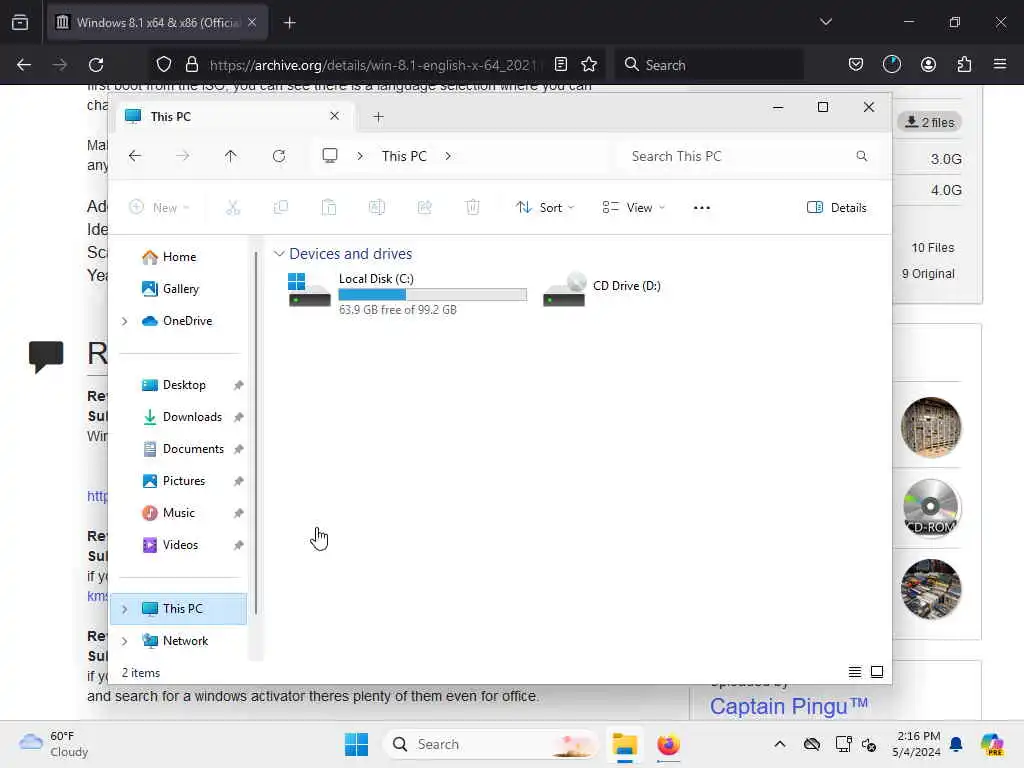The width and height of the screenshot is (1024, 768).
Task: Reload the Firefox page
Action: pyautogui.click(x=96, y=65)
